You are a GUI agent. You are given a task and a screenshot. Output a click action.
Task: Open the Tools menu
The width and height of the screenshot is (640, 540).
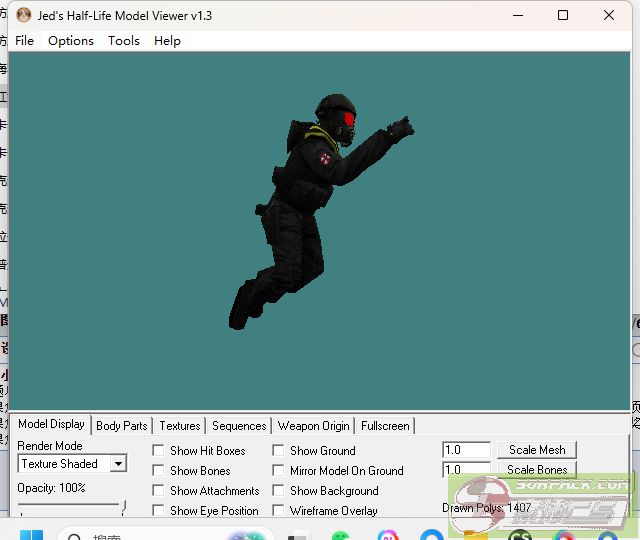[124, 41]
